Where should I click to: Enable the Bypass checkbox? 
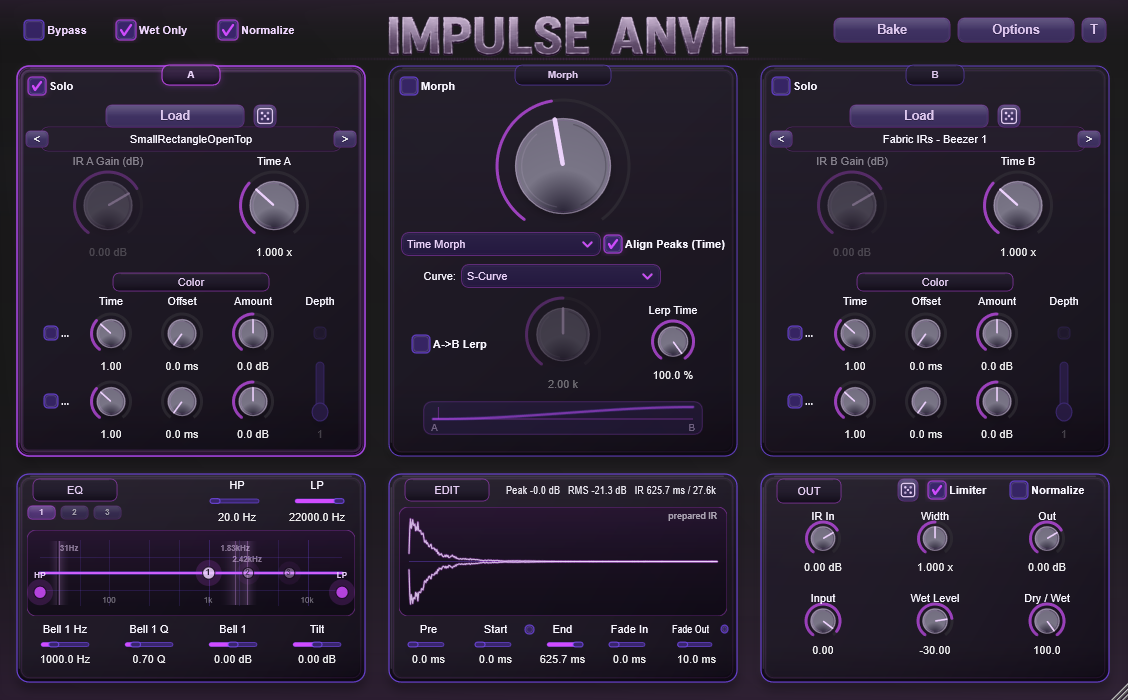pos(34,29)
